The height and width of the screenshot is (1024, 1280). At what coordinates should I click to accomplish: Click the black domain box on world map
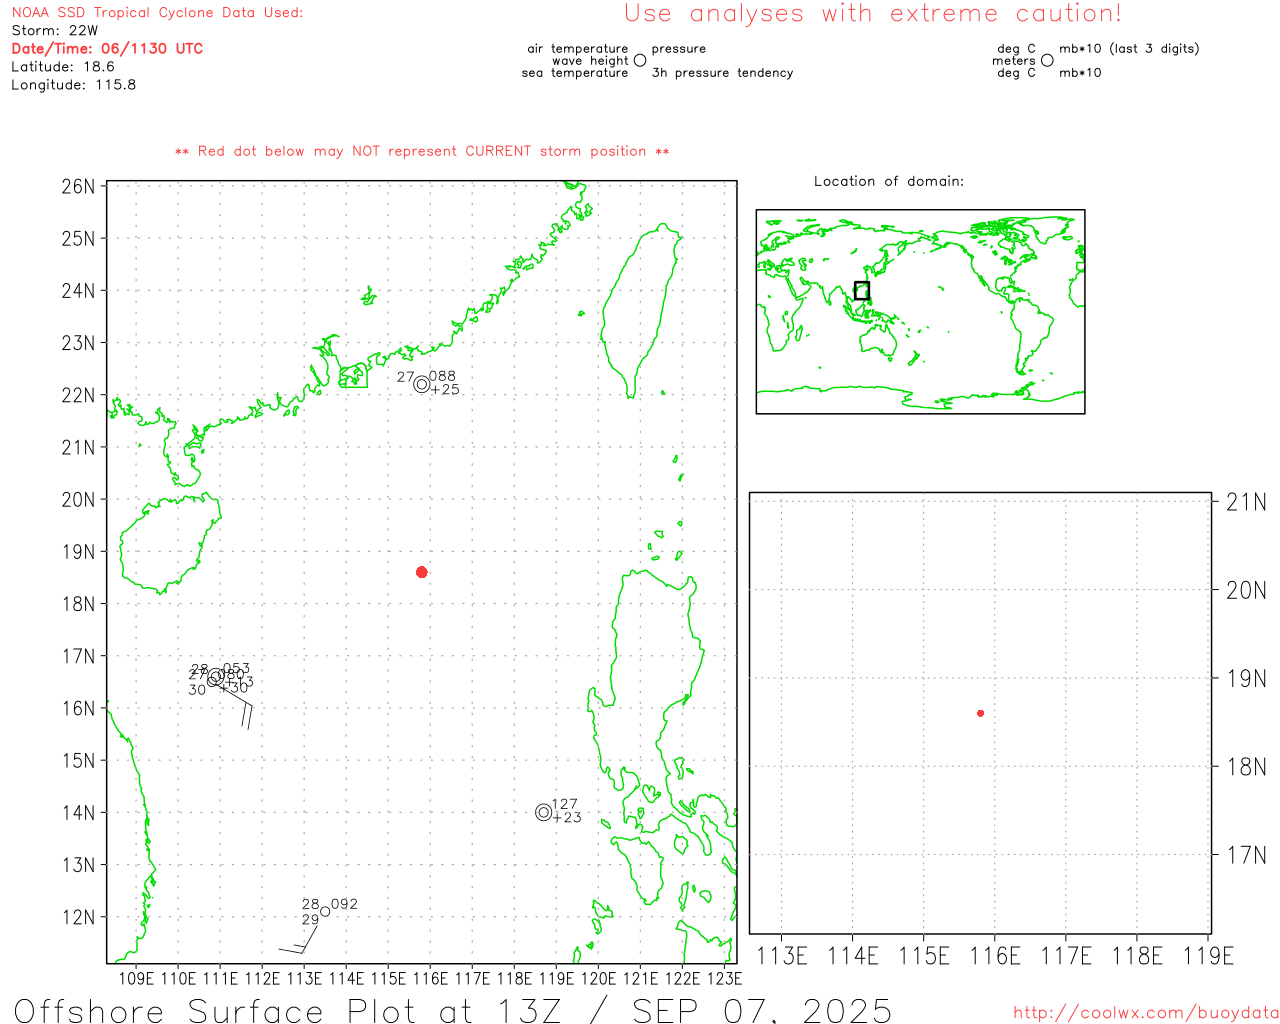coord(862,291)
